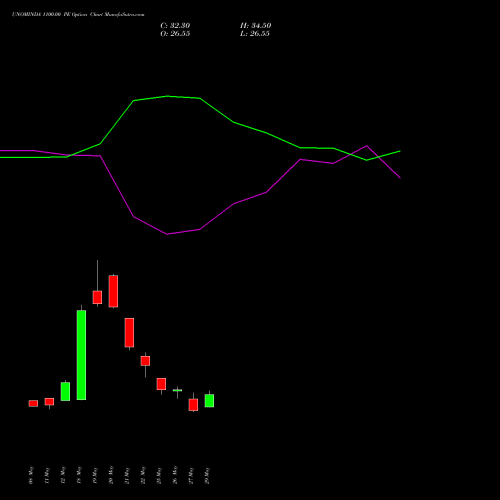
Task: Click the '29 May' date axis label
Action: [207, 475]
